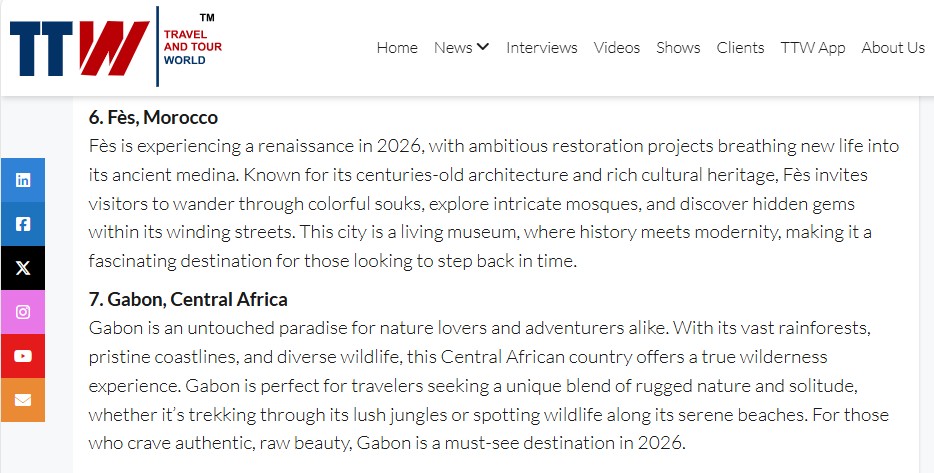Share the article on LinkedIn
The width and height of the screenshot is (934, 473).
tap(22, 181)
